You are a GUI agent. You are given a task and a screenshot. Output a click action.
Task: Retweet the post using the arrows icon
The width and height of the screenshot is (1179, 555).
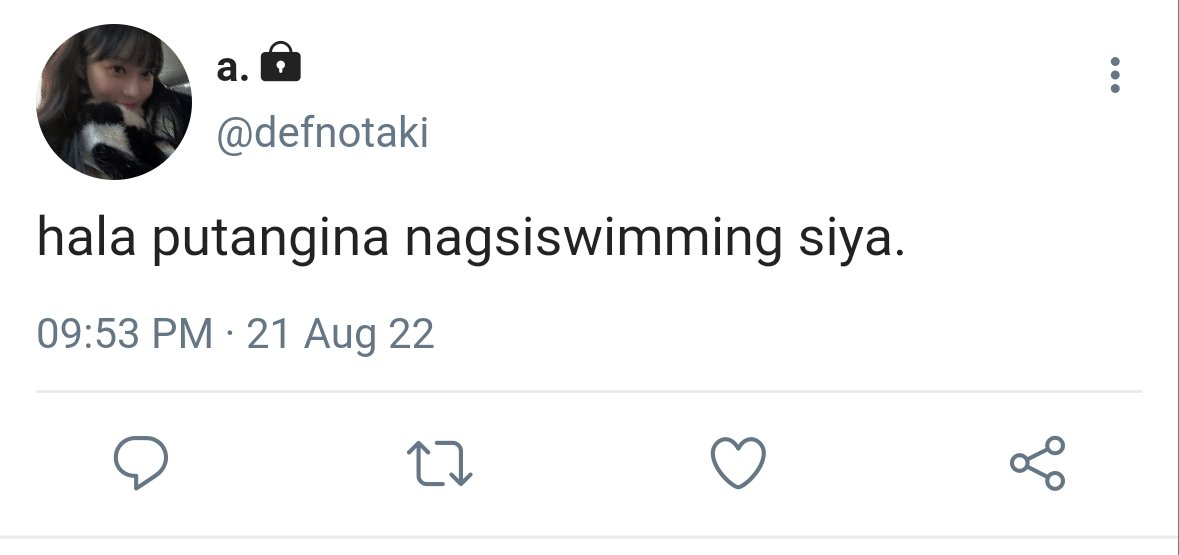point(439,462)
